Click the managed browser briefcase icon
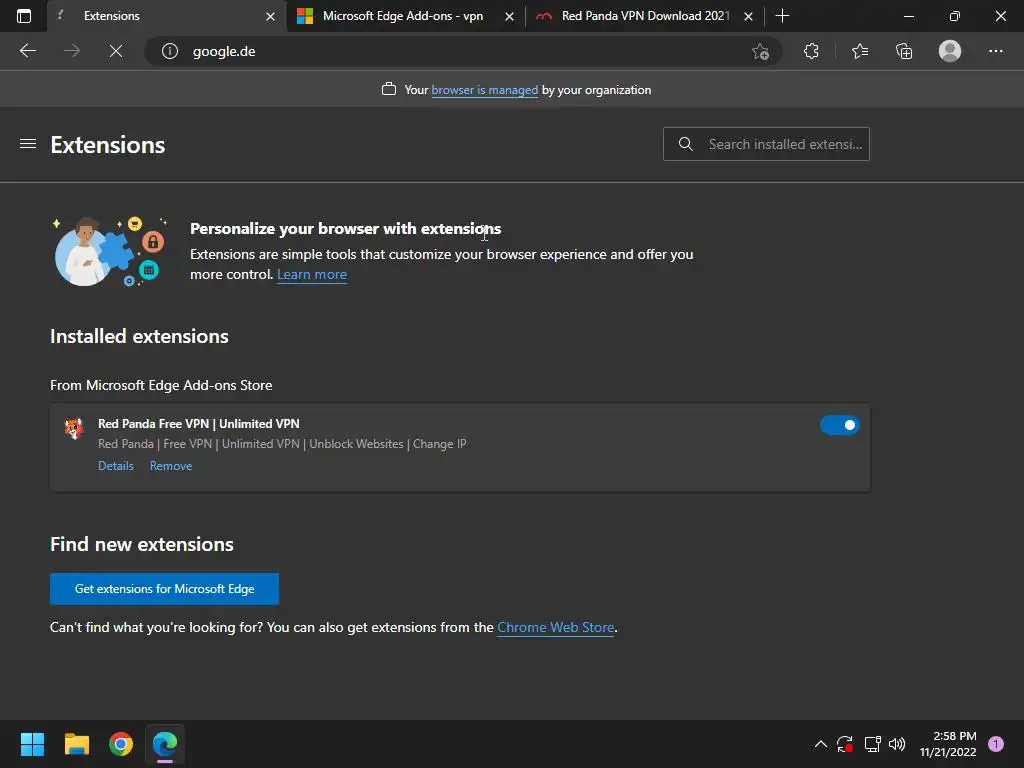This screenshot has height=768, width=1024. [389, 89]
